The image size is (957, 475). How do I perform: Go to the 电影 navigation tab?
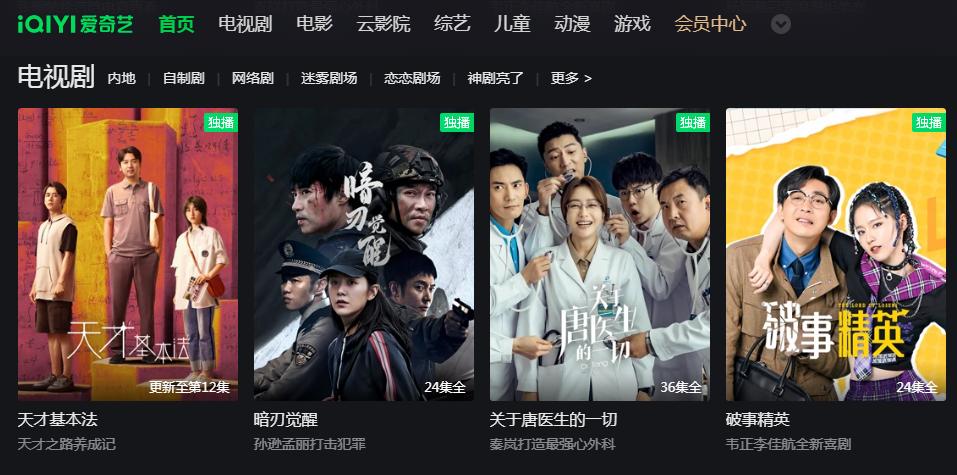click(314, 24)
